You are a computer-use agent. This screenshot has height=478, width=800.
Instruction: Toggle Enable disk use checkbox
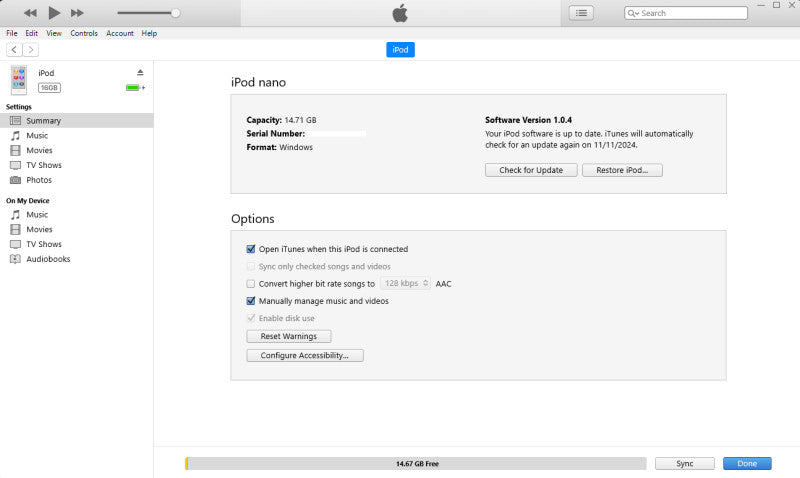pyautogui.click(x=251, y=318)
